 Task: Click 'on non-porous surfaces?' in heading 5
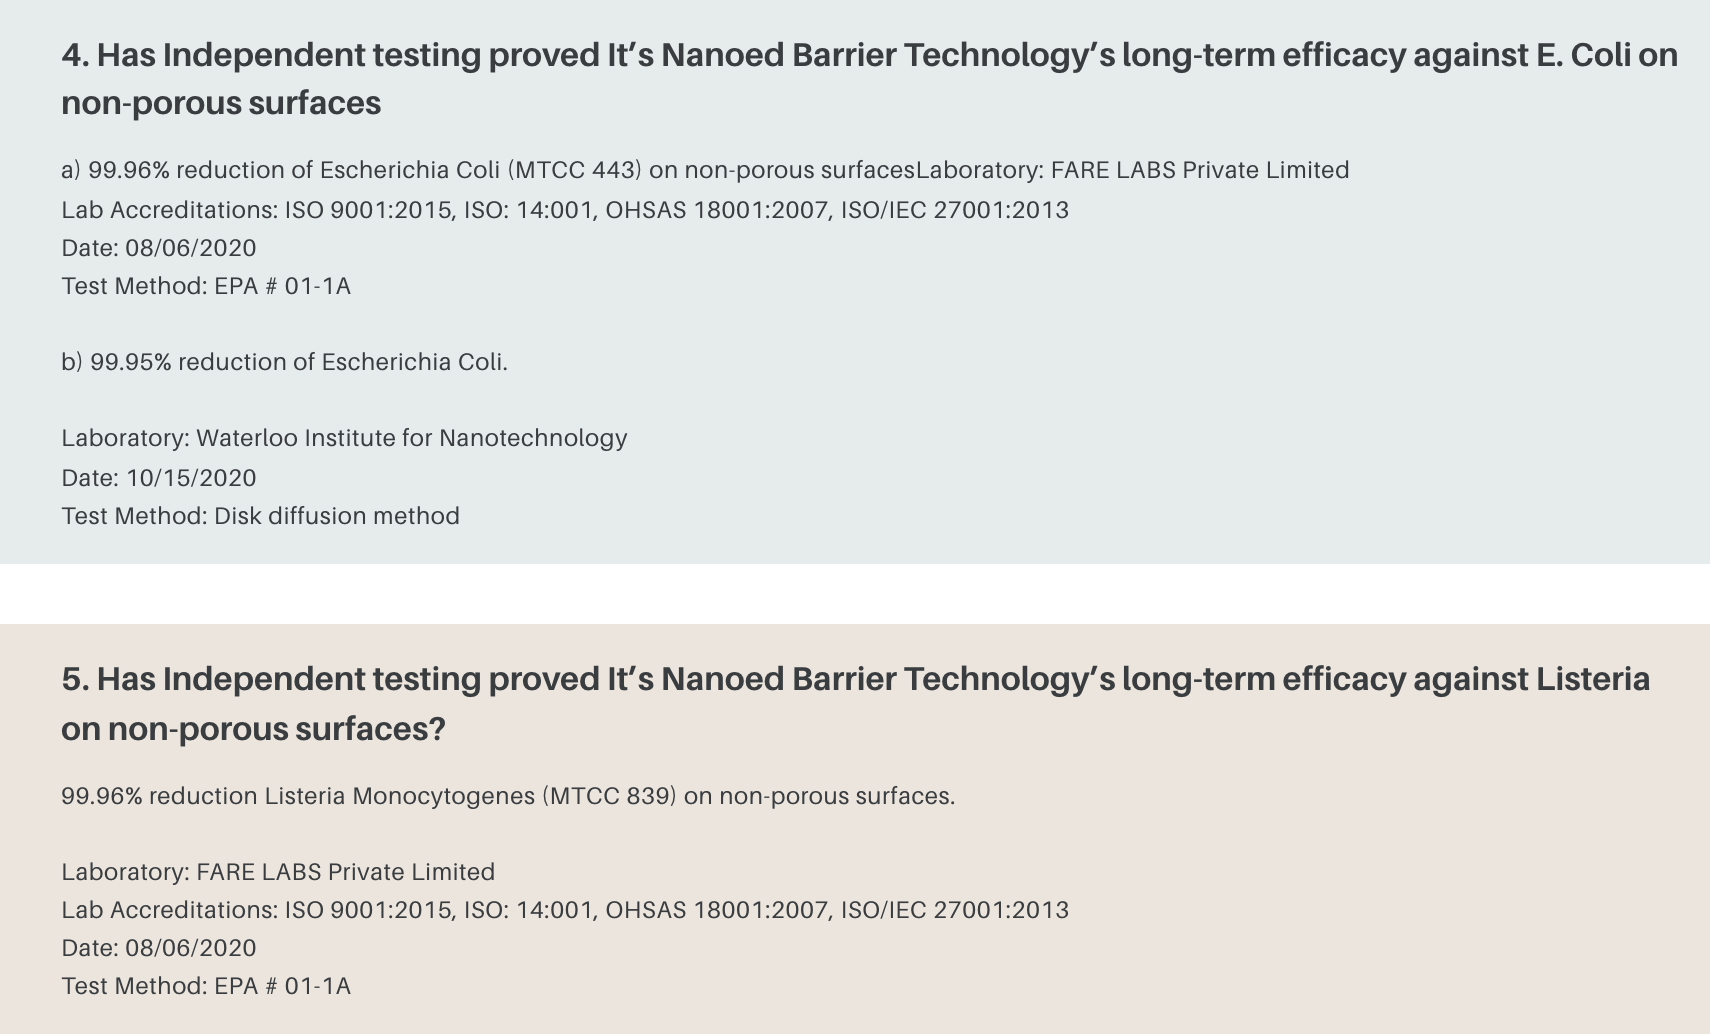(x=253, y=729)
